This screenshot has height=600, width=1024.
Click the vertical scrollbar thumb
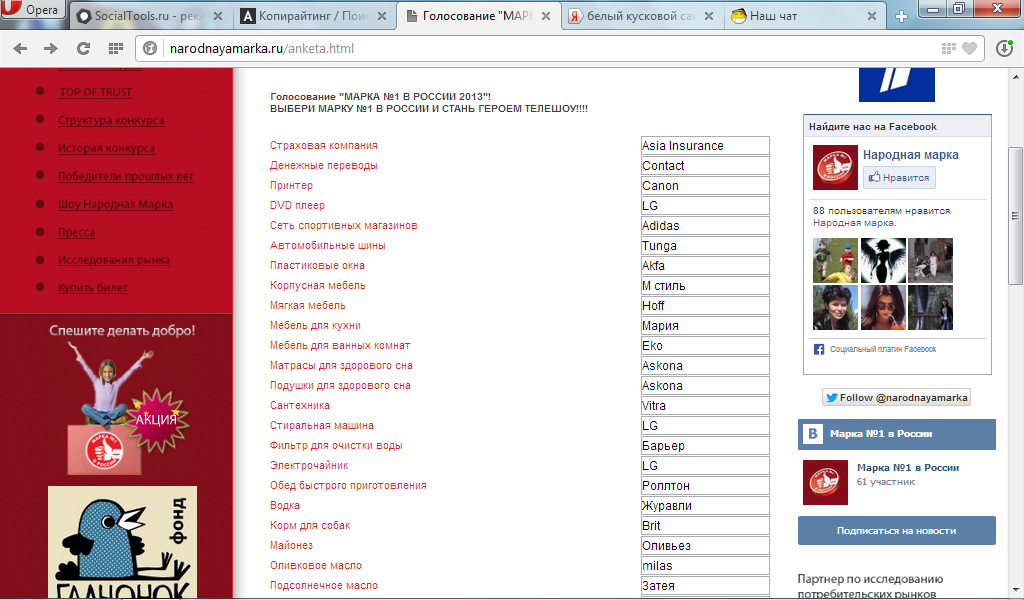1015,215
